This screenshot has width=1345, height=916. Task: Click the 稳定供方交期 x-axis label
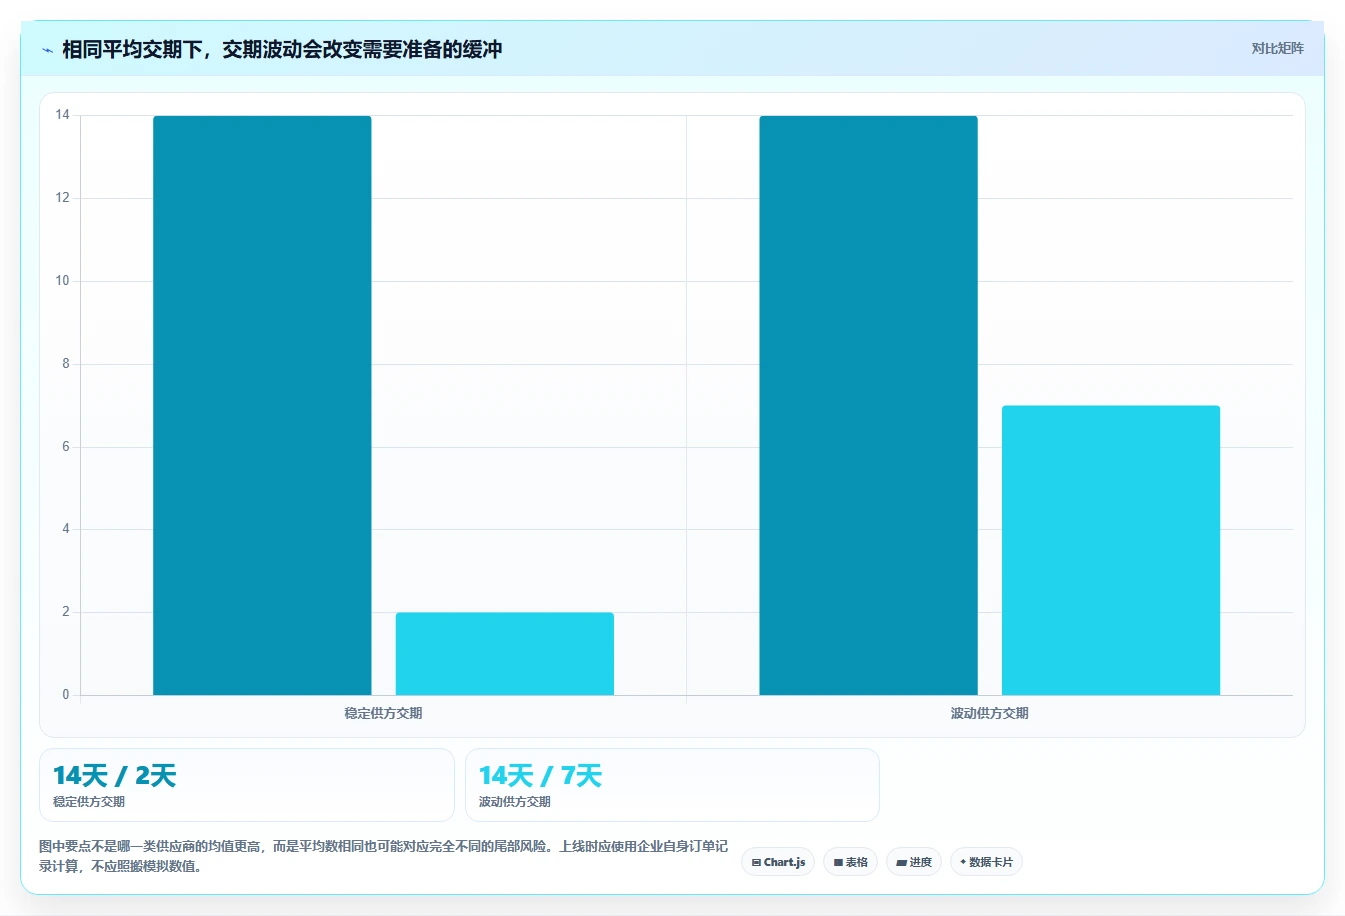pos(383,713)
